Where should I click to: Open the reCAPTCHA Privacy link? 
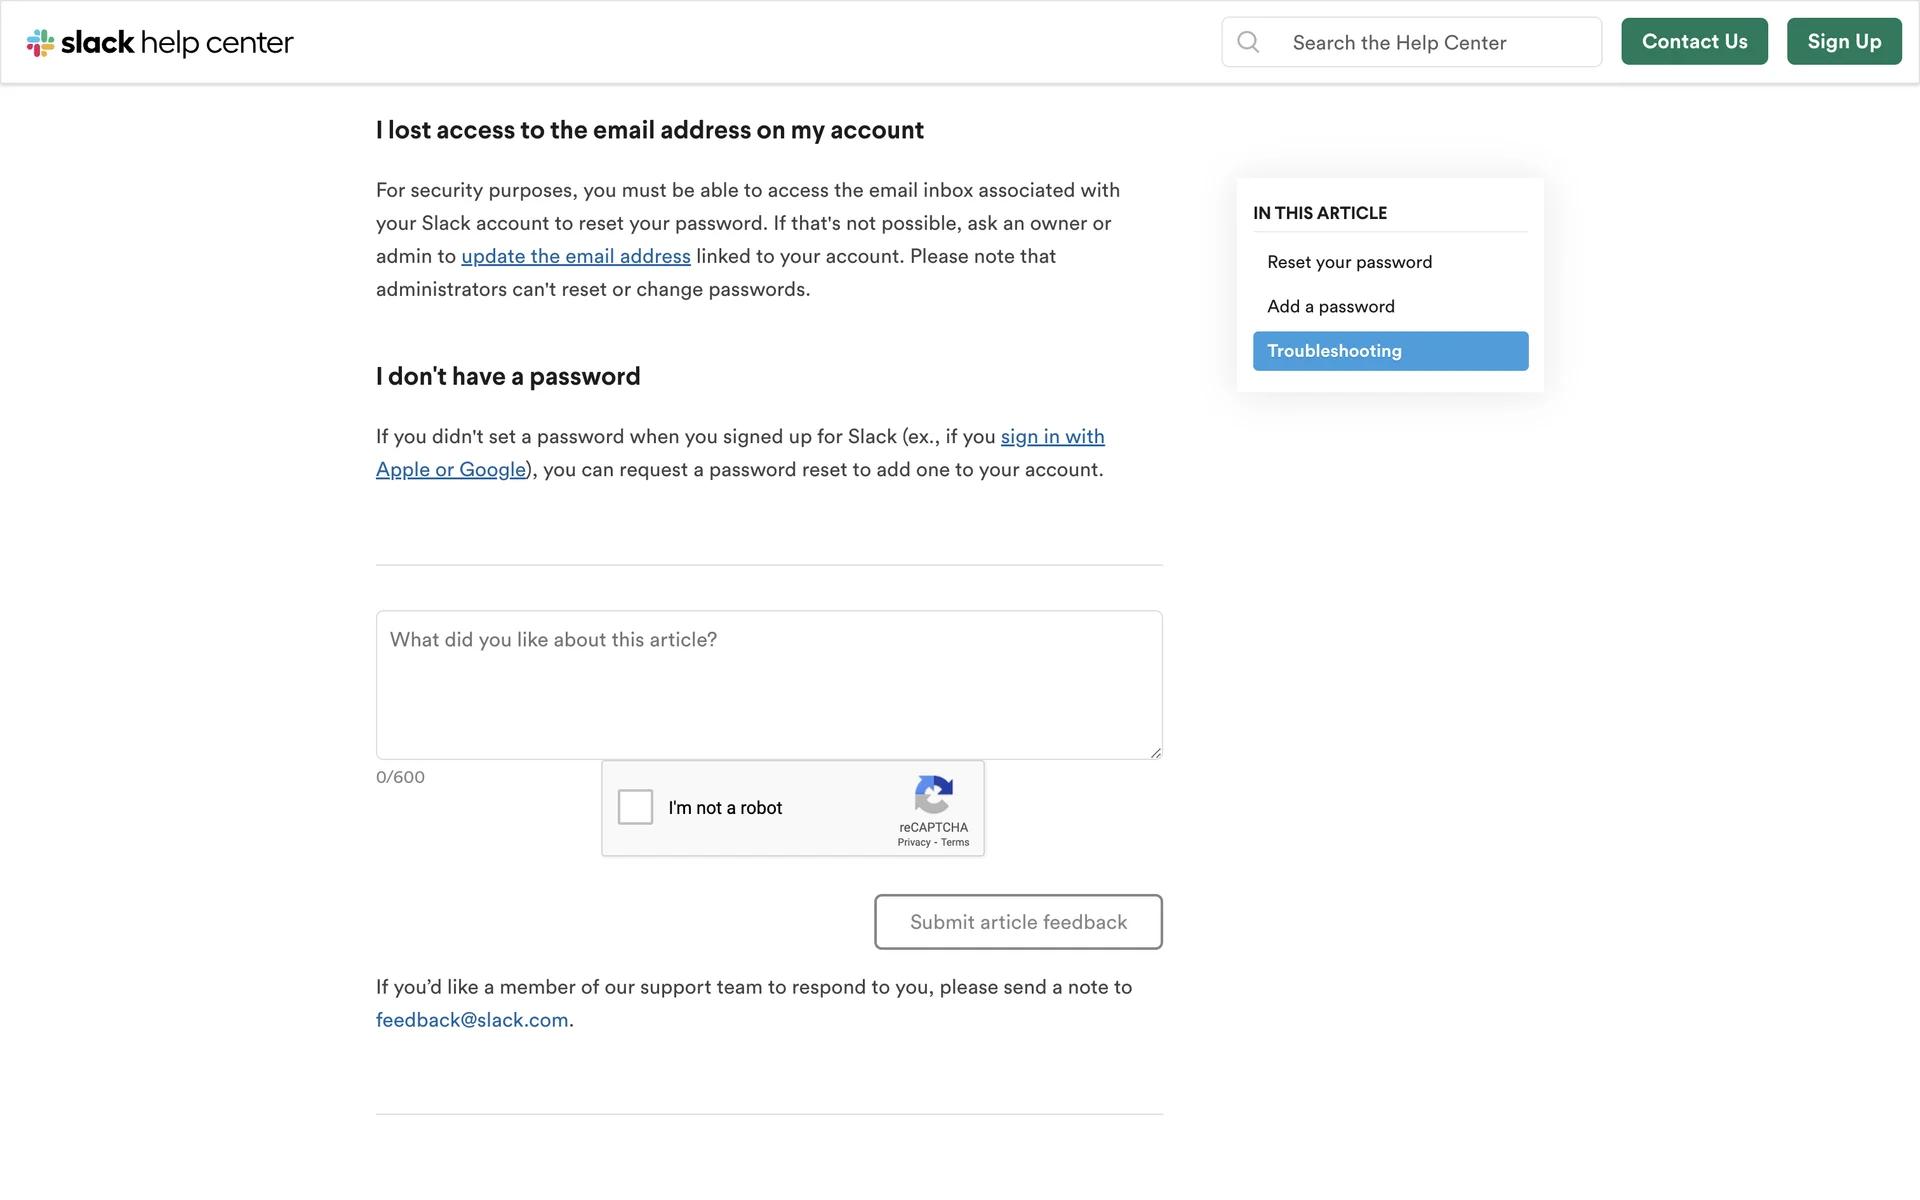(x=913, y=843)
